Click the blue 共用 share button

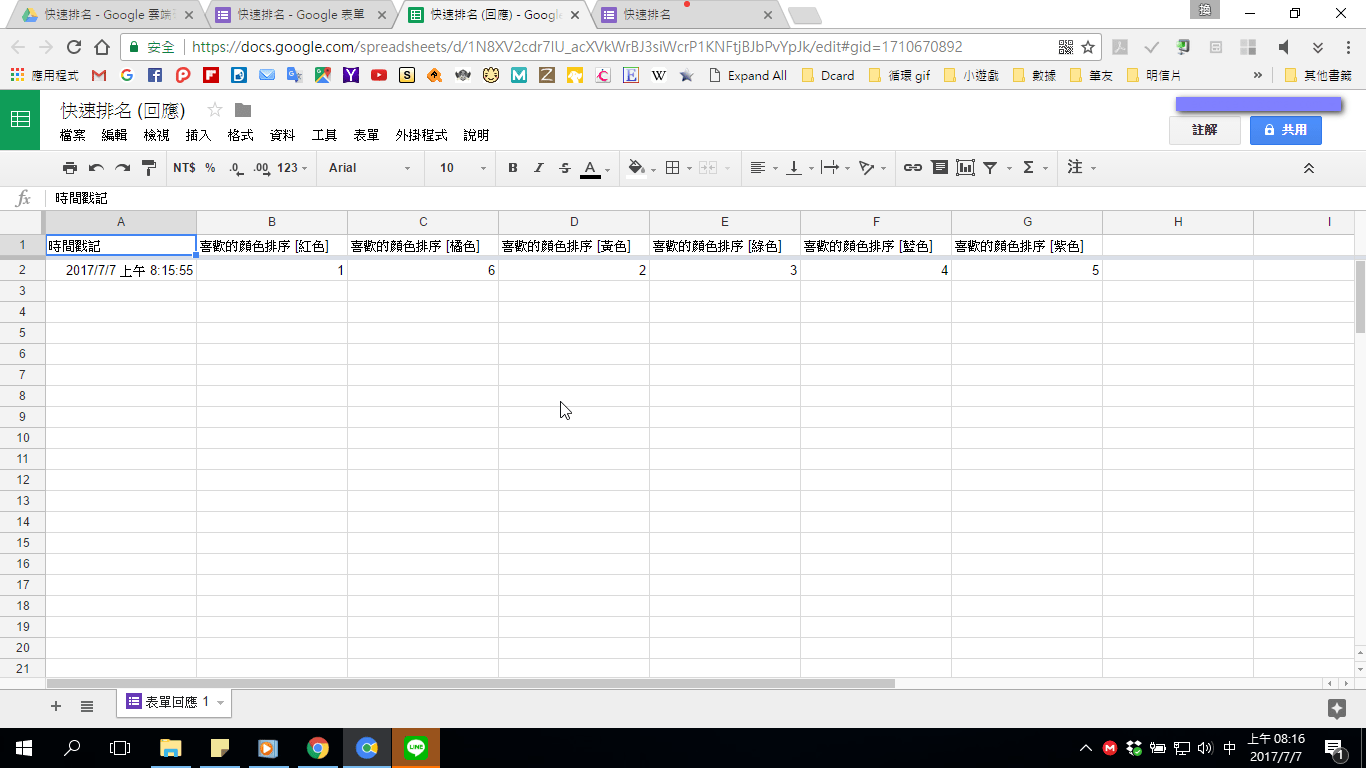pyautogui.click(x=1285, y=130)
